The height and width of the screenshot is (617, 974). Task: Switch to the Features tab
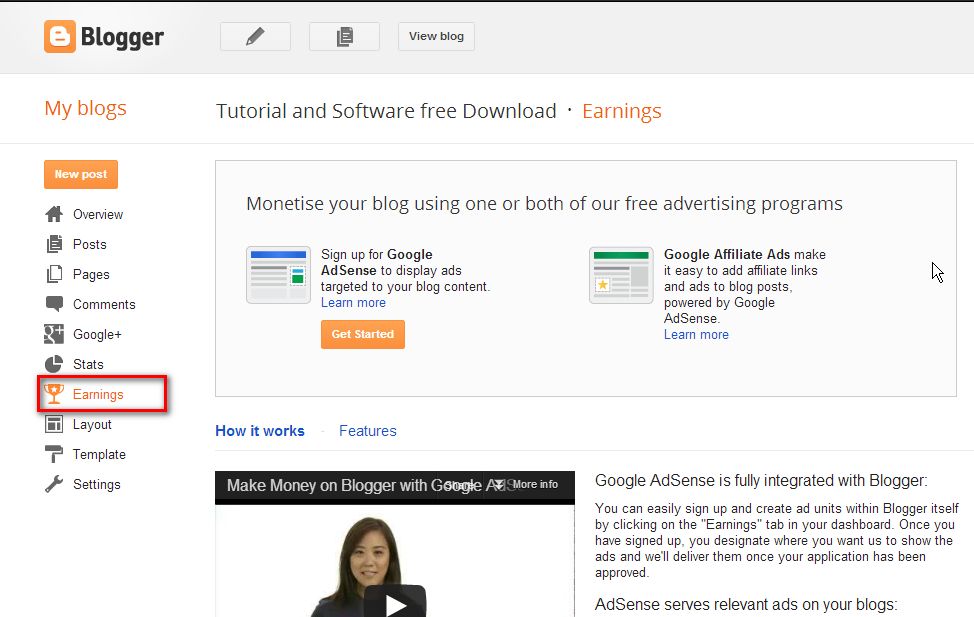[x=368, y=431]
